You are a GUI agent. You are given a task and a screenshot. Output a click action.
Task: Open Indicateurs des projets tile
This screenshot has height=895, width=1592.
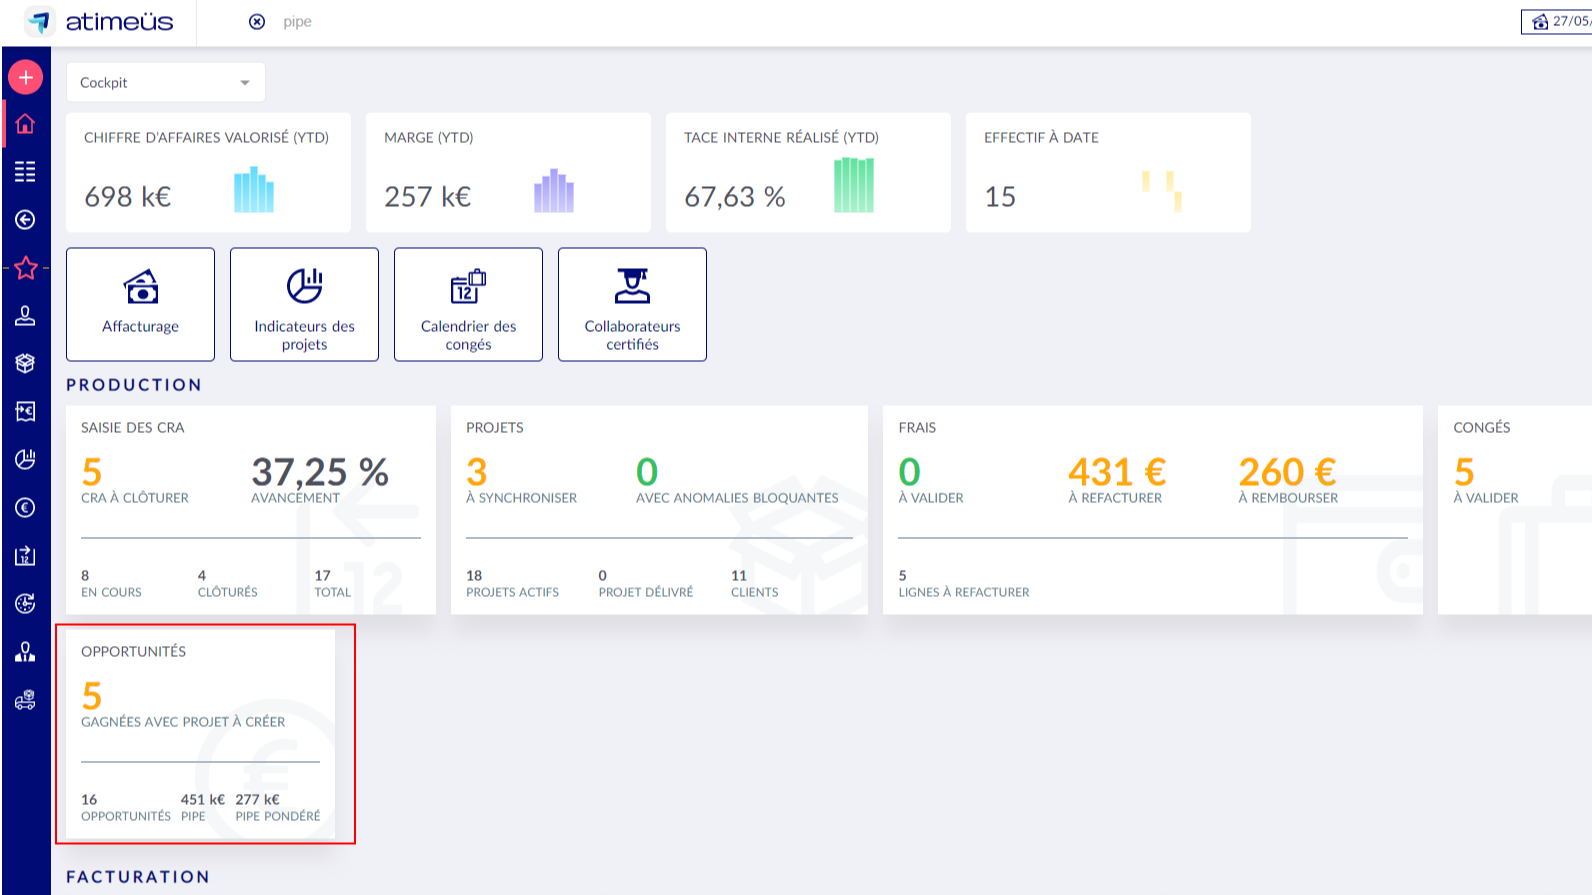pyautogui.click(x=304, y=304)
